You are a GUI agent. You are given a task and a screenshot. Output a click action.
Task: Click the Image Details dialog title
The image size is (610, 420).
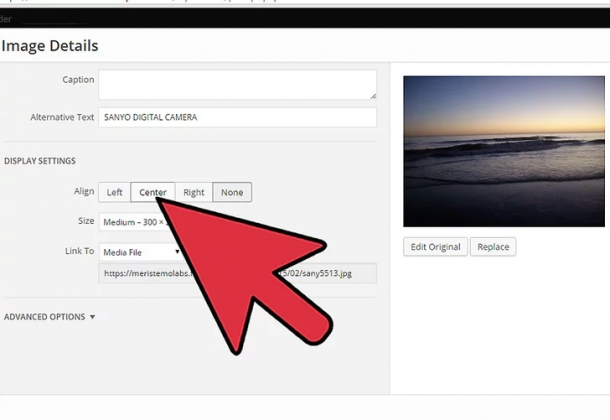(x=50, y=46)
